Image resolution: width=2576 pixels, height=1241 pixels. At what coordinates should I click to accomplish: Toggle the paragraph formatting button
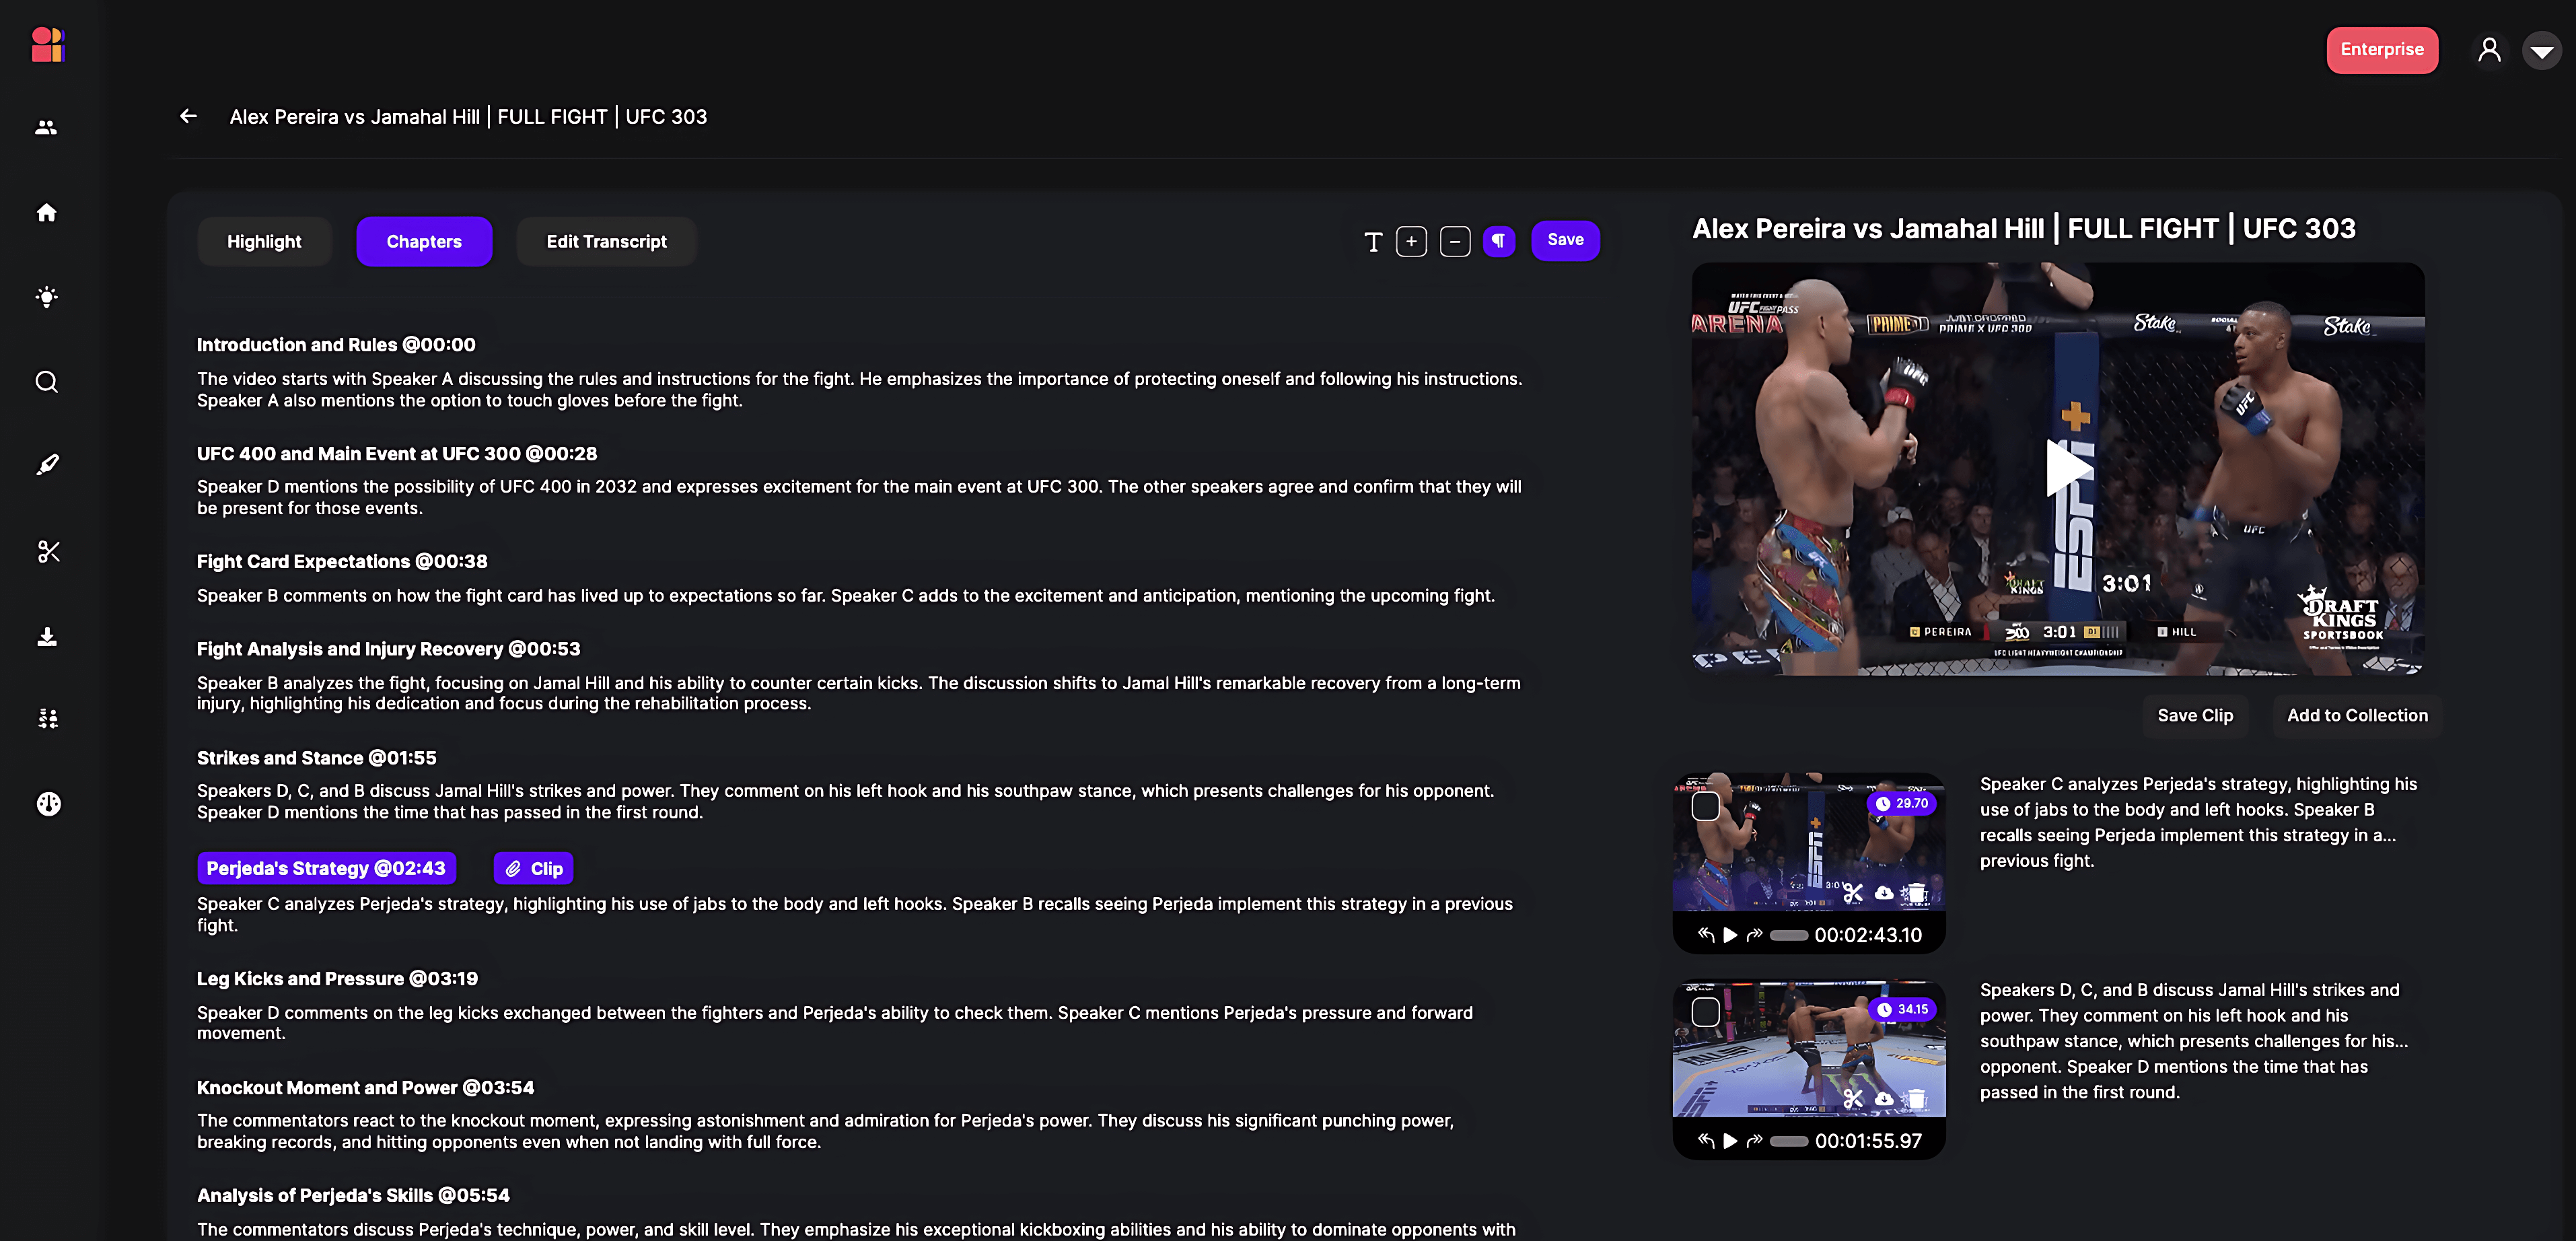(1498, 240)
